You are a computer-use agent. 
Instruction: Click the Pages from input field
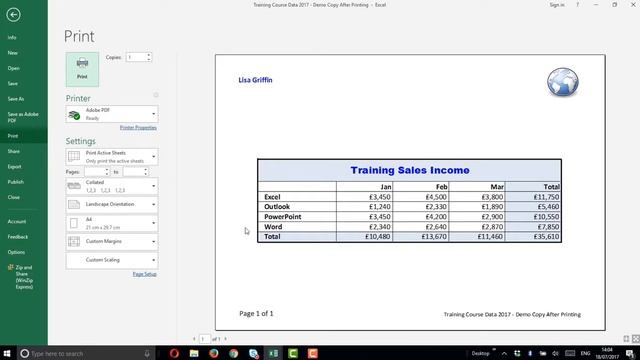coord(94,172)
